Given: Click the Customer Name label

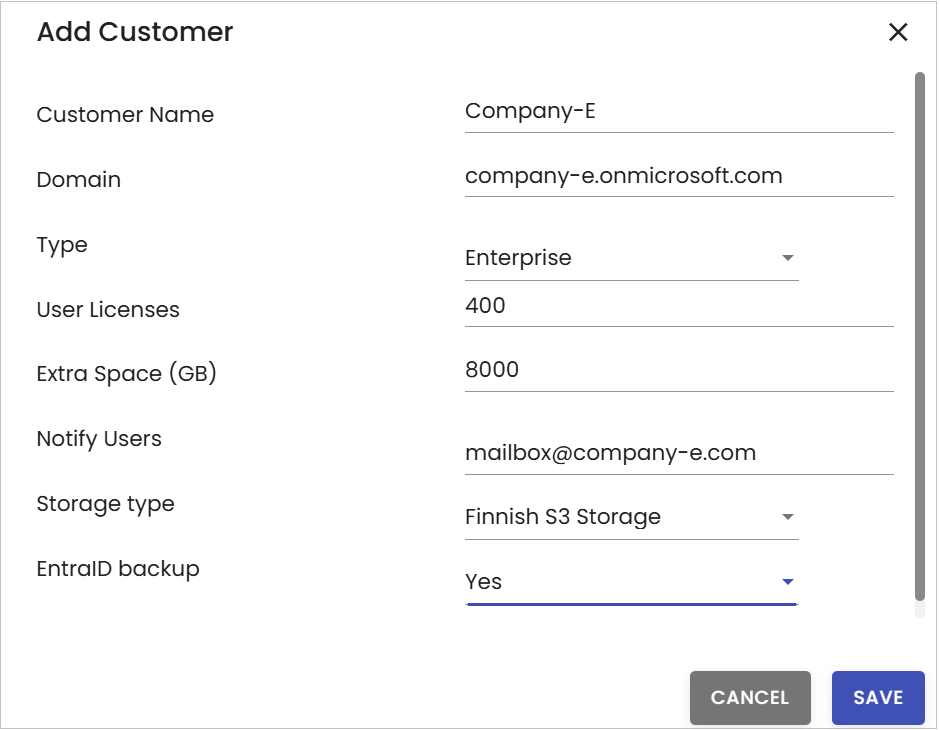Looking at the screenshot, I should coord(125,114).
